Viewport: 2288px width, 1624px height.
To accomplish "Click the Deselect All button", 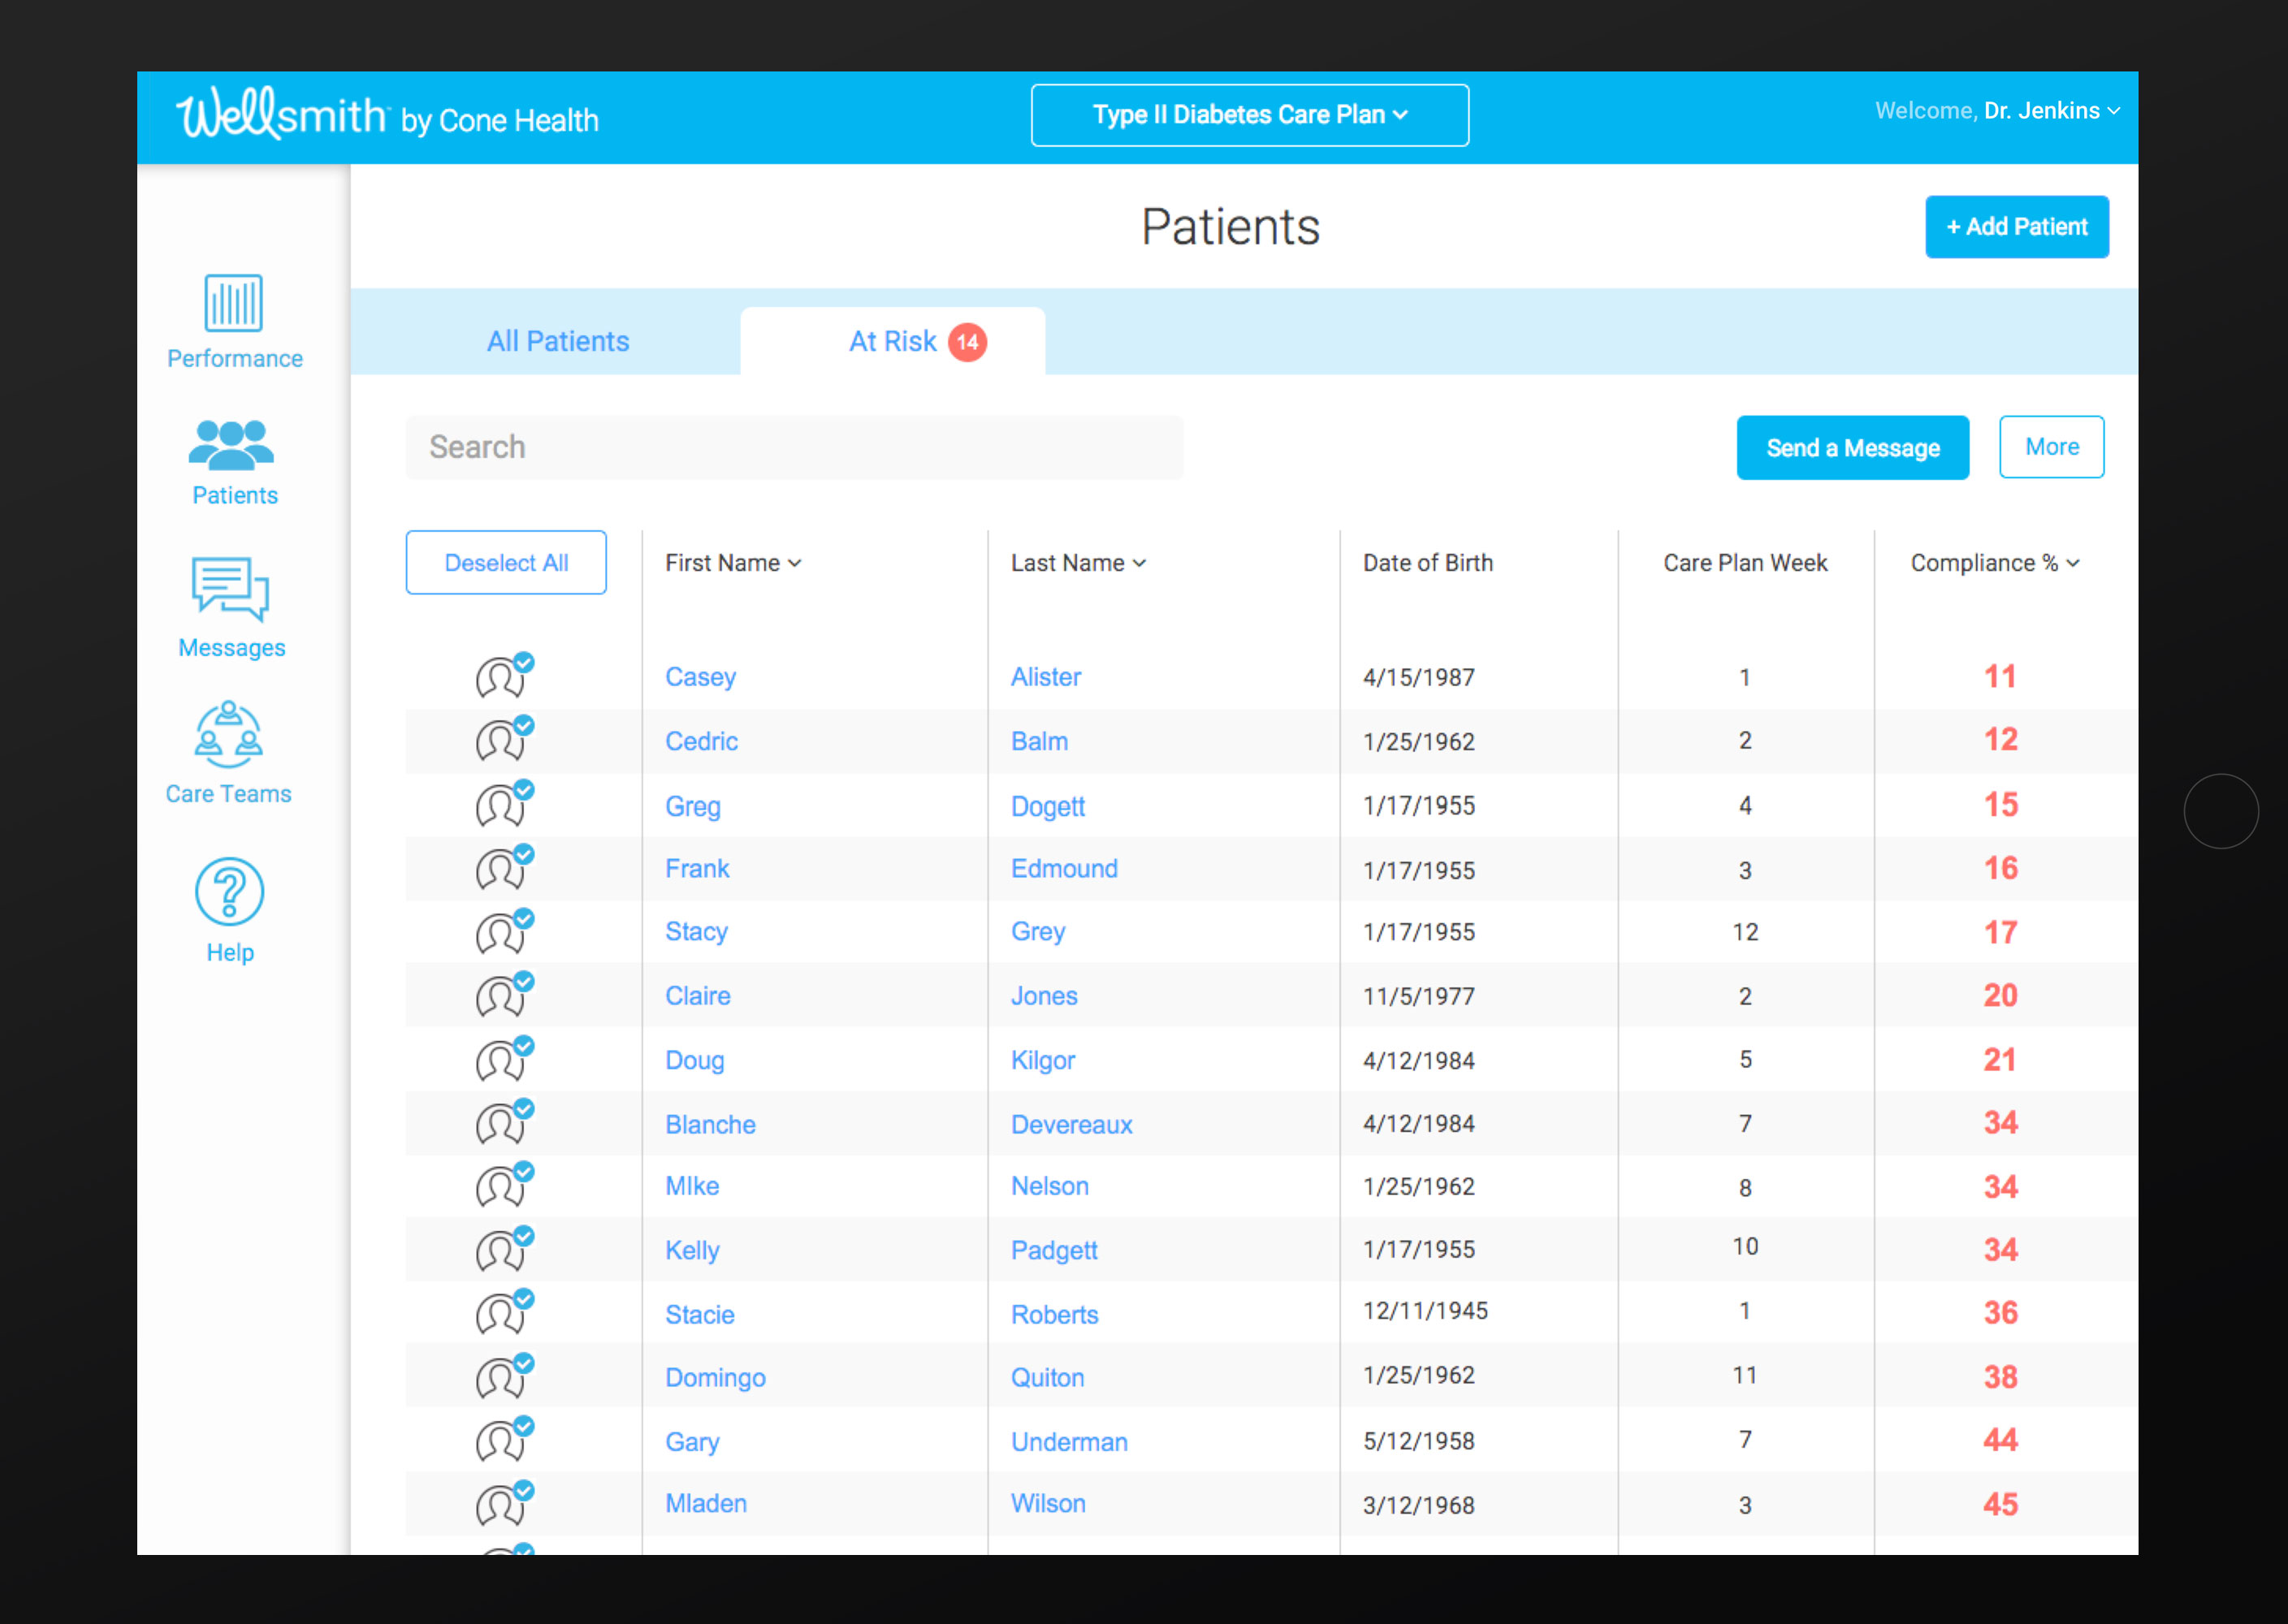I will tap(506, 563).
